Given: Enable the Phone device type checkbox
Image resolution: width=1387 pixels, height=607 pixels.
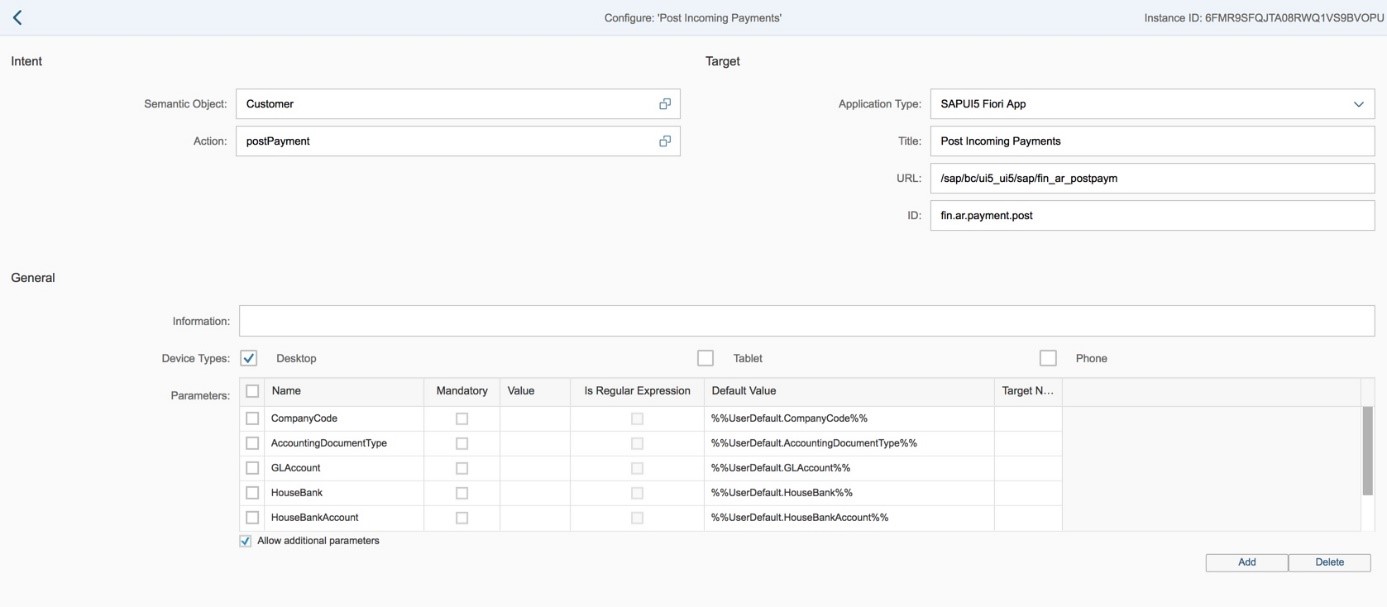Looking at the screenshot, I should (x=1048, y=358).
